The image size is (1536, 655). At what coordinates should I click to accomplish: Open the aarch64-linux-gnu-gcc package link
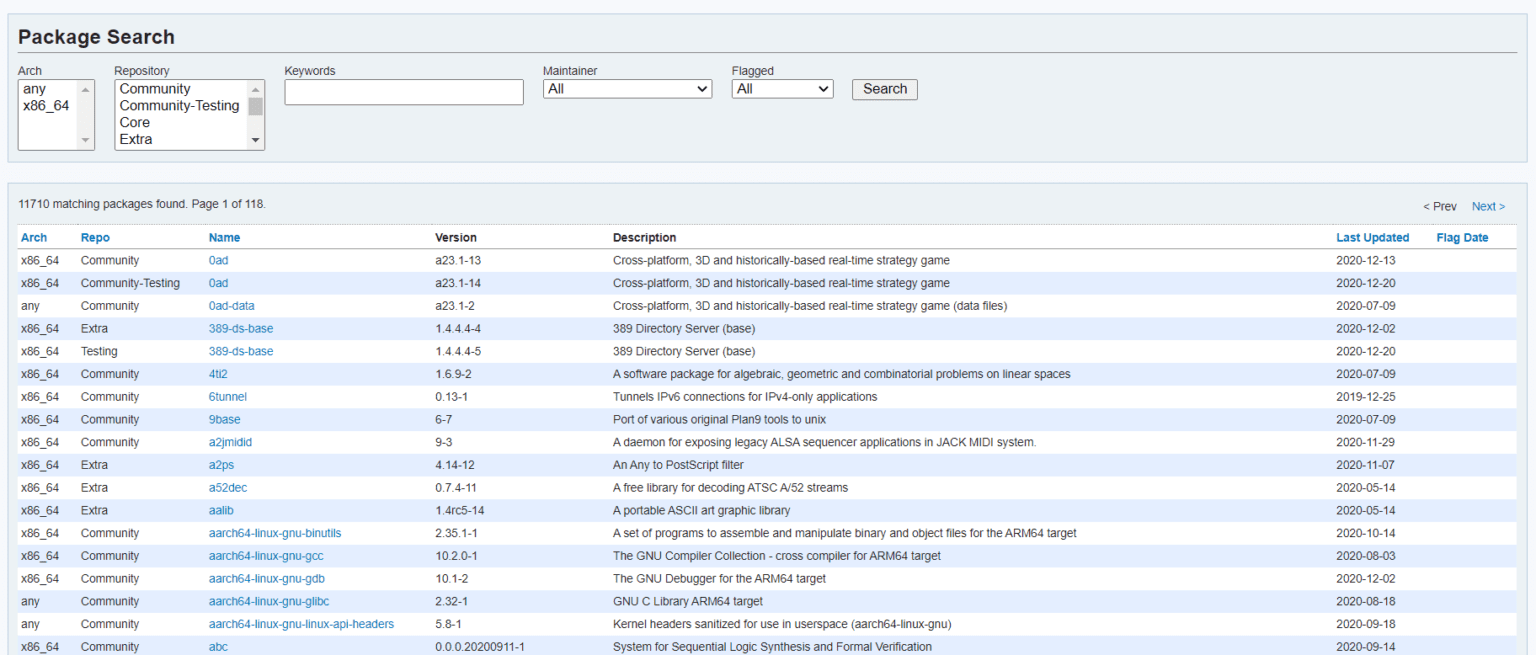266,556
